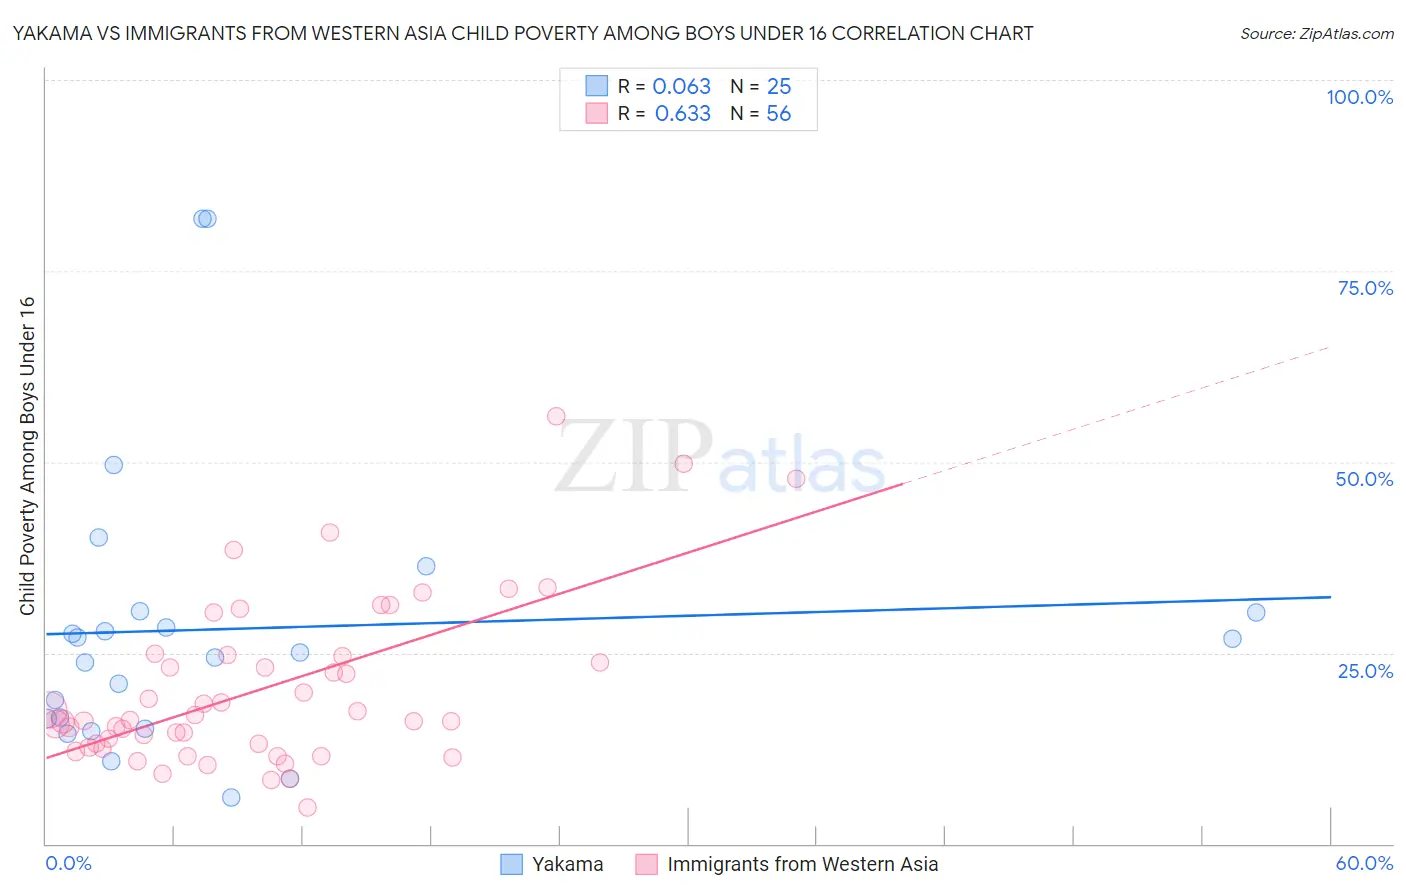
Task: Click the pink data point near 56%
Action: 557,416
